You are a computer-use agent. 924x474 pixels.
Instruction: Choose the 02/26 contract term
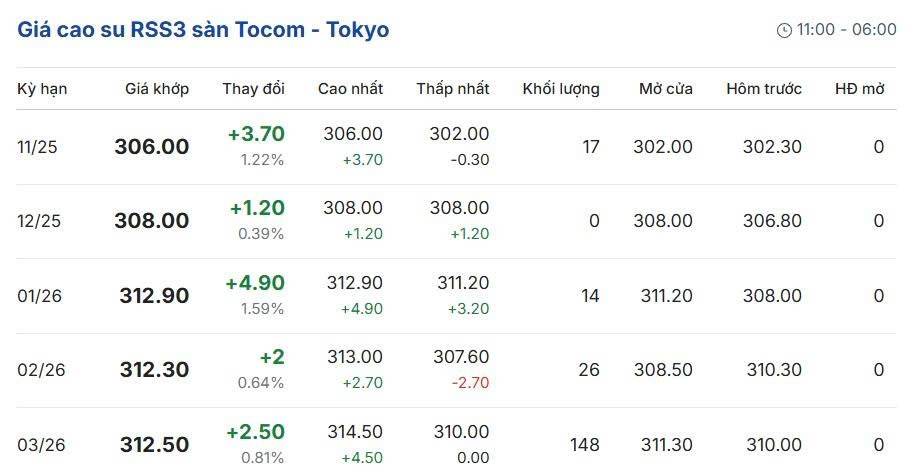(41, 370)
